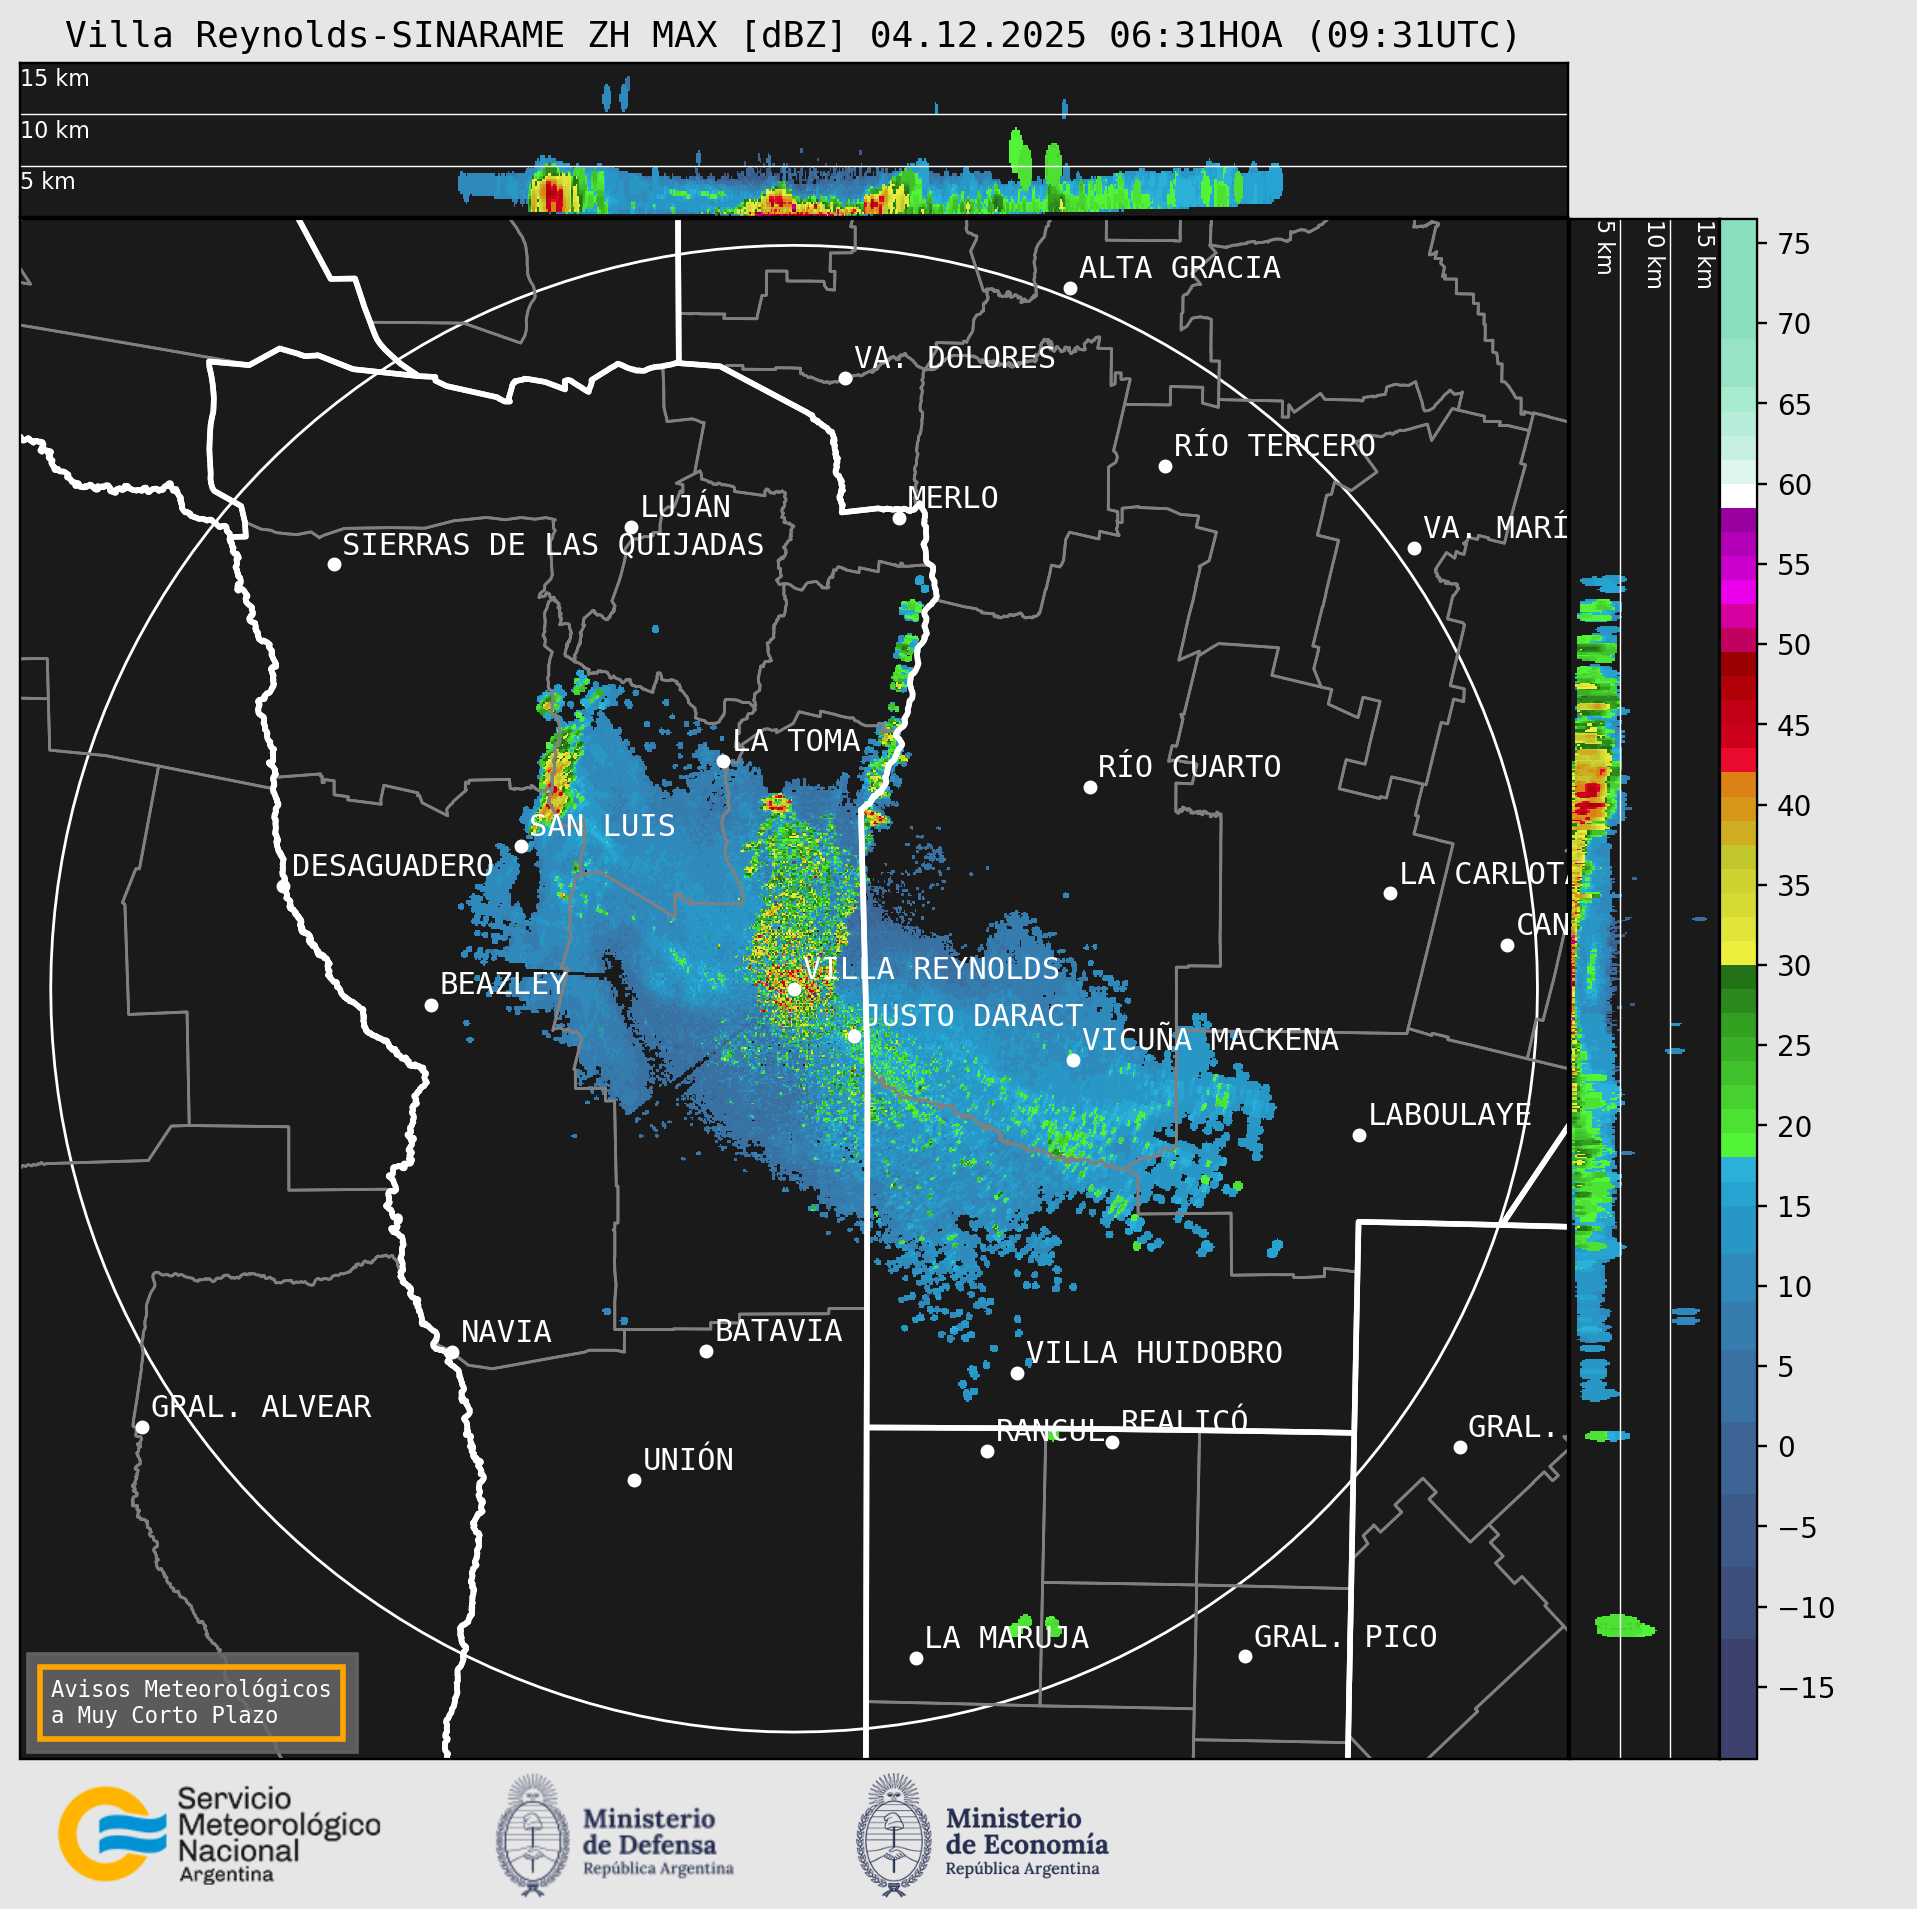Click the RANCUL label
Screen dimensions: 1917x1909
[x=1050, y=1430]
